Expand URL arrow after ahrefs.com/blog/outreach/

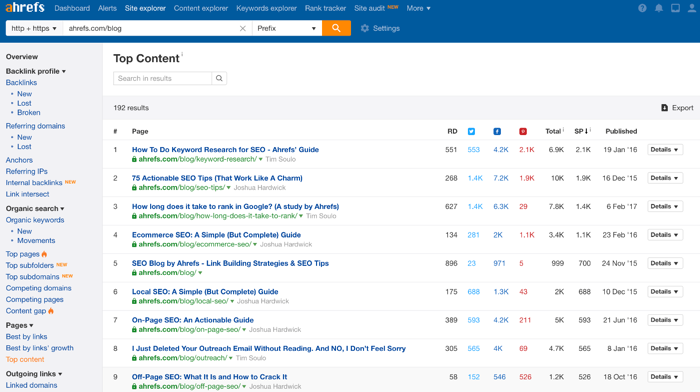[x=230, y=358]
